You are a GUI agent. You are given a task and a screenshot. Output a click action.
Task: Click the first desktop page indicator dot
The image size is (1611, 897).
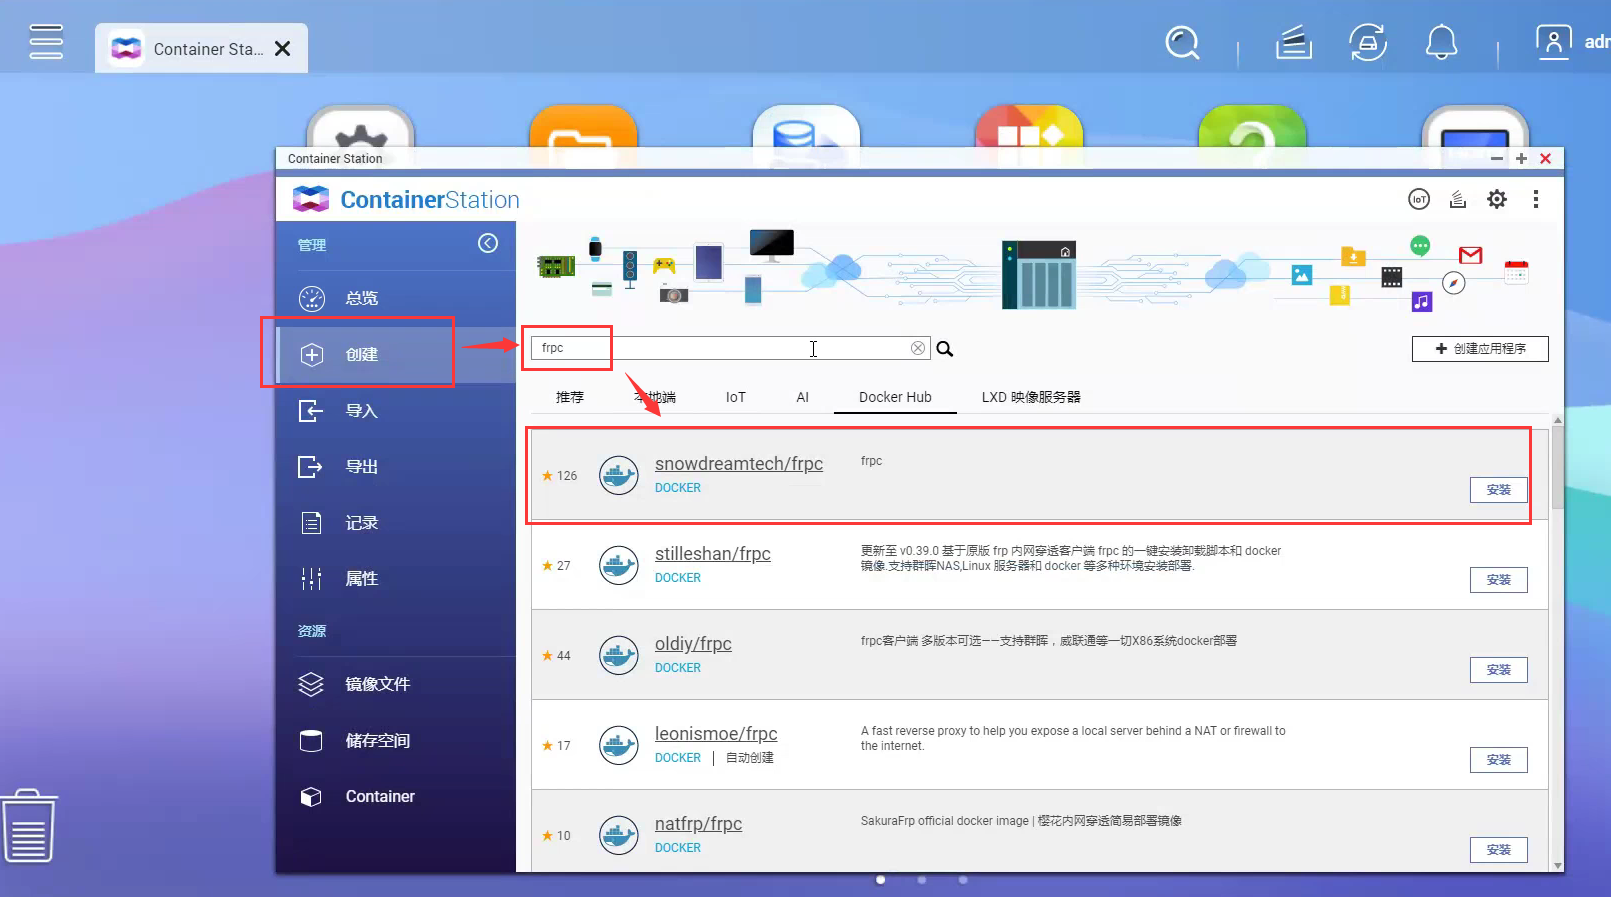(x=880, y=880)
